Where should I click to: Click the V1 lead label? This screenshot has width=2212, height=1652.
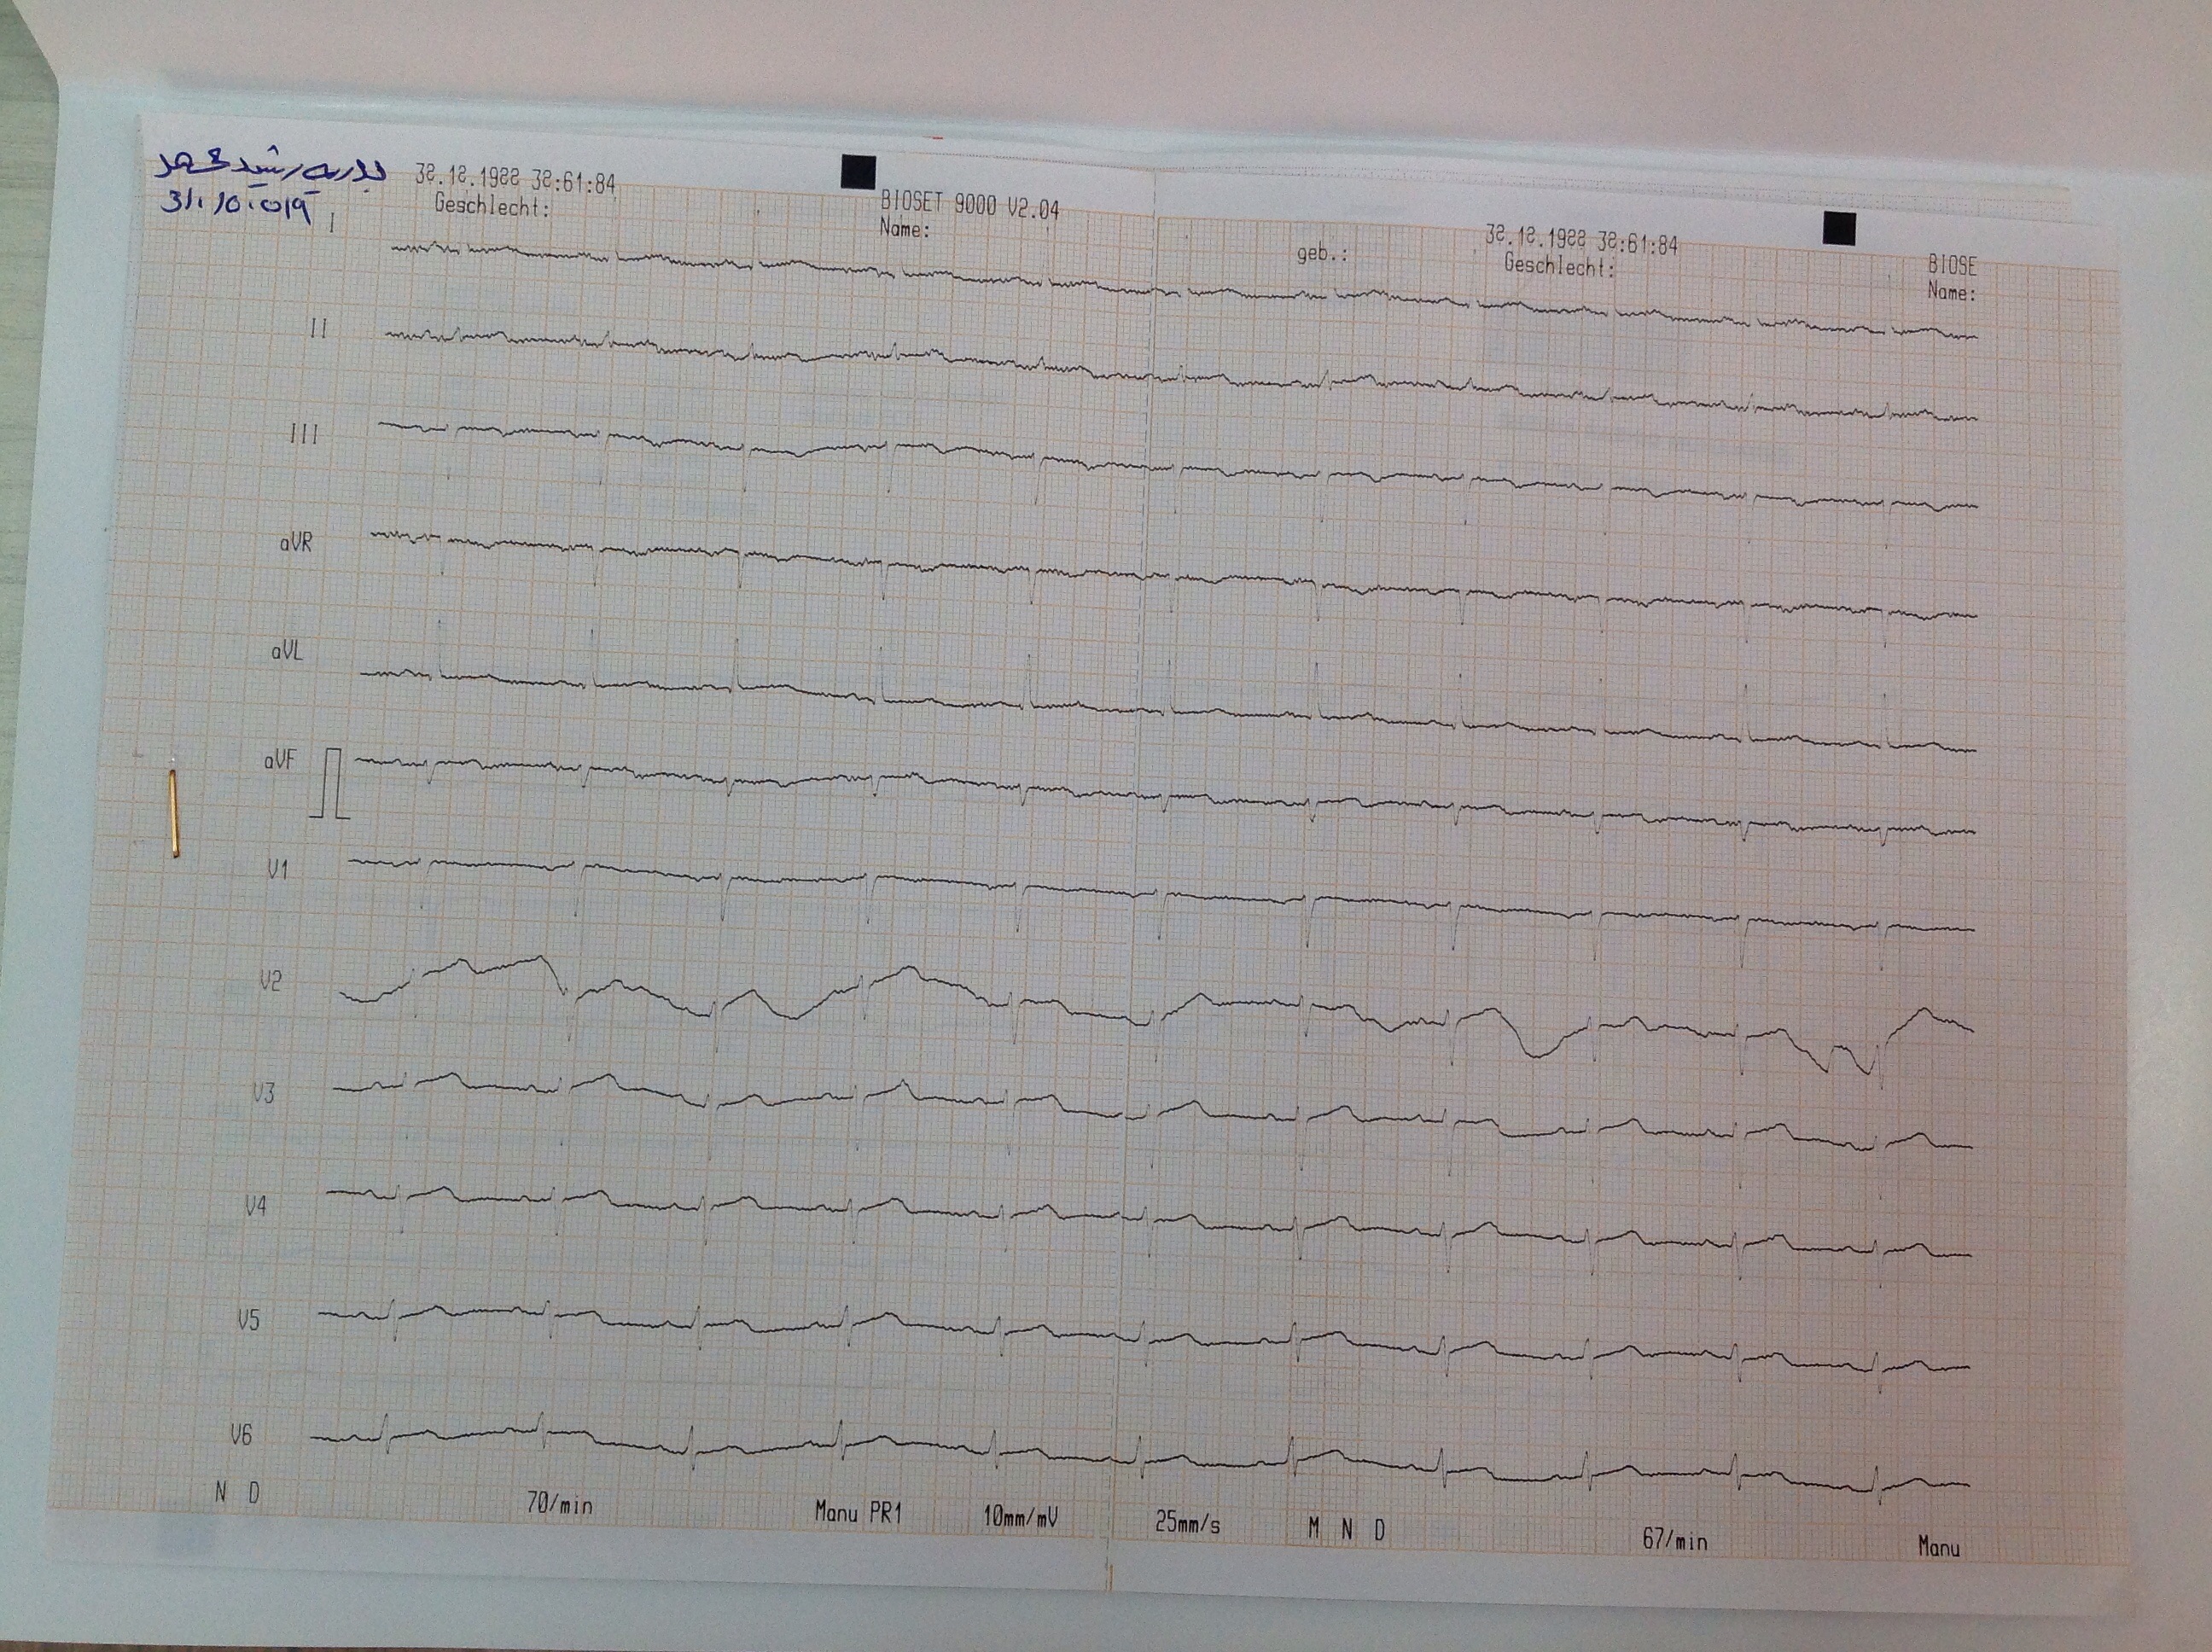click(x=277, y=871)
